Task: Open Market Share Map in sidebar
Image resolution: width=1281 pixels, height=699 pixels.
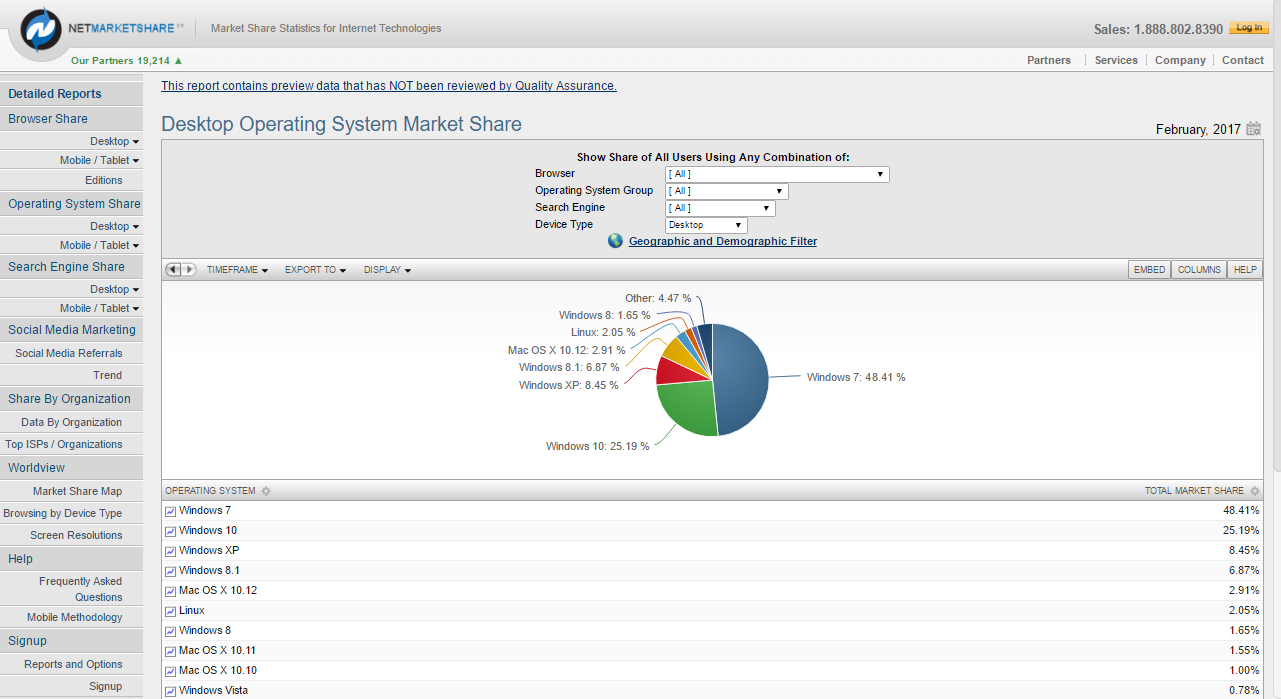Action: (x=77, y=491)
